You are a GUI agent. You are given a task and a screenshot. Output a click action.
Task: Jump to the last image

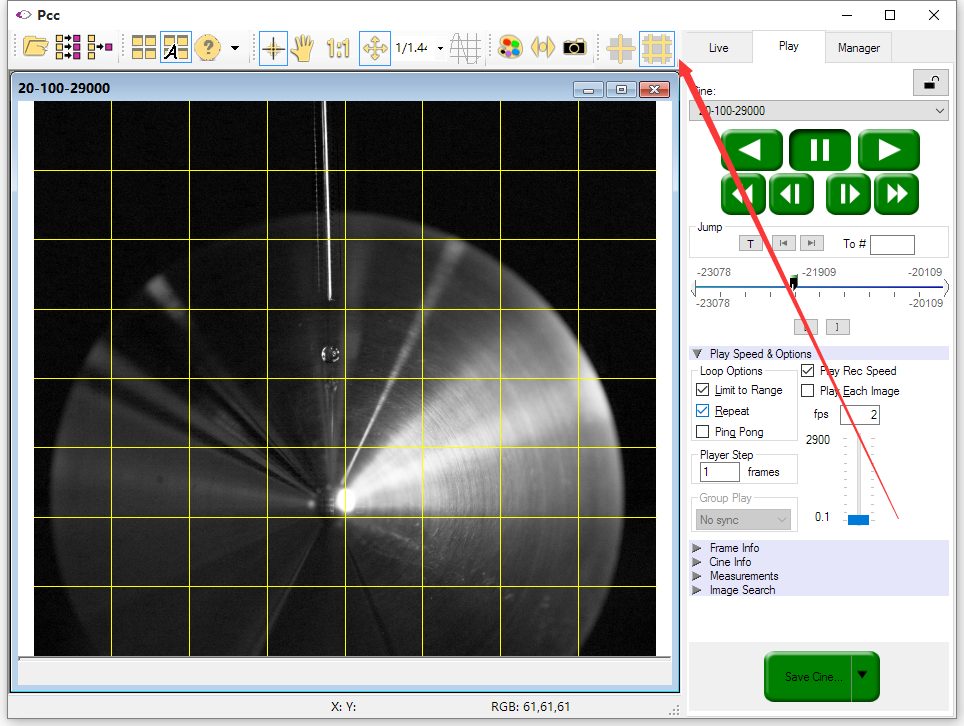812,243
